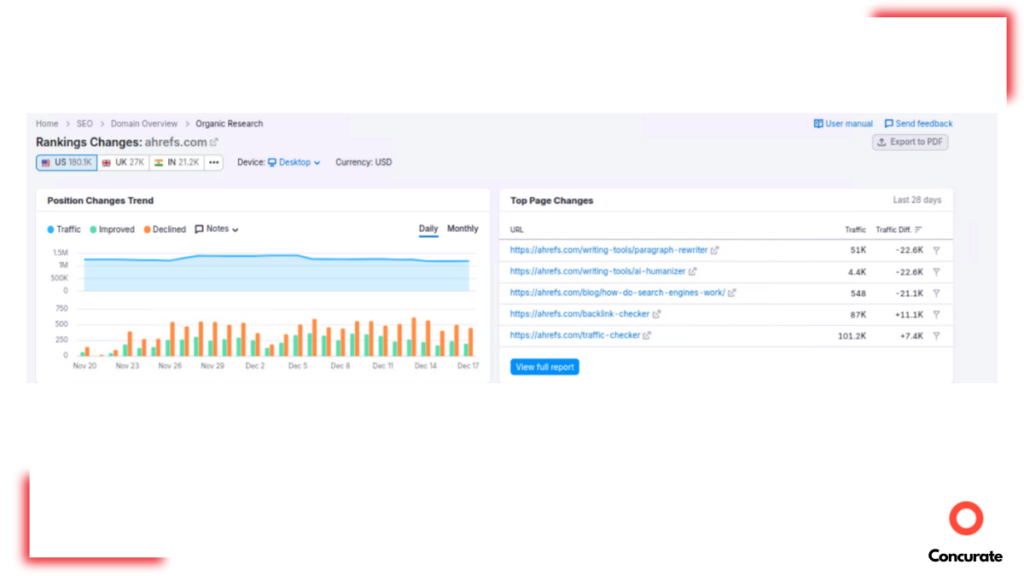Click the filter funnel on paragraph-rewriter row

coord(935,250)
